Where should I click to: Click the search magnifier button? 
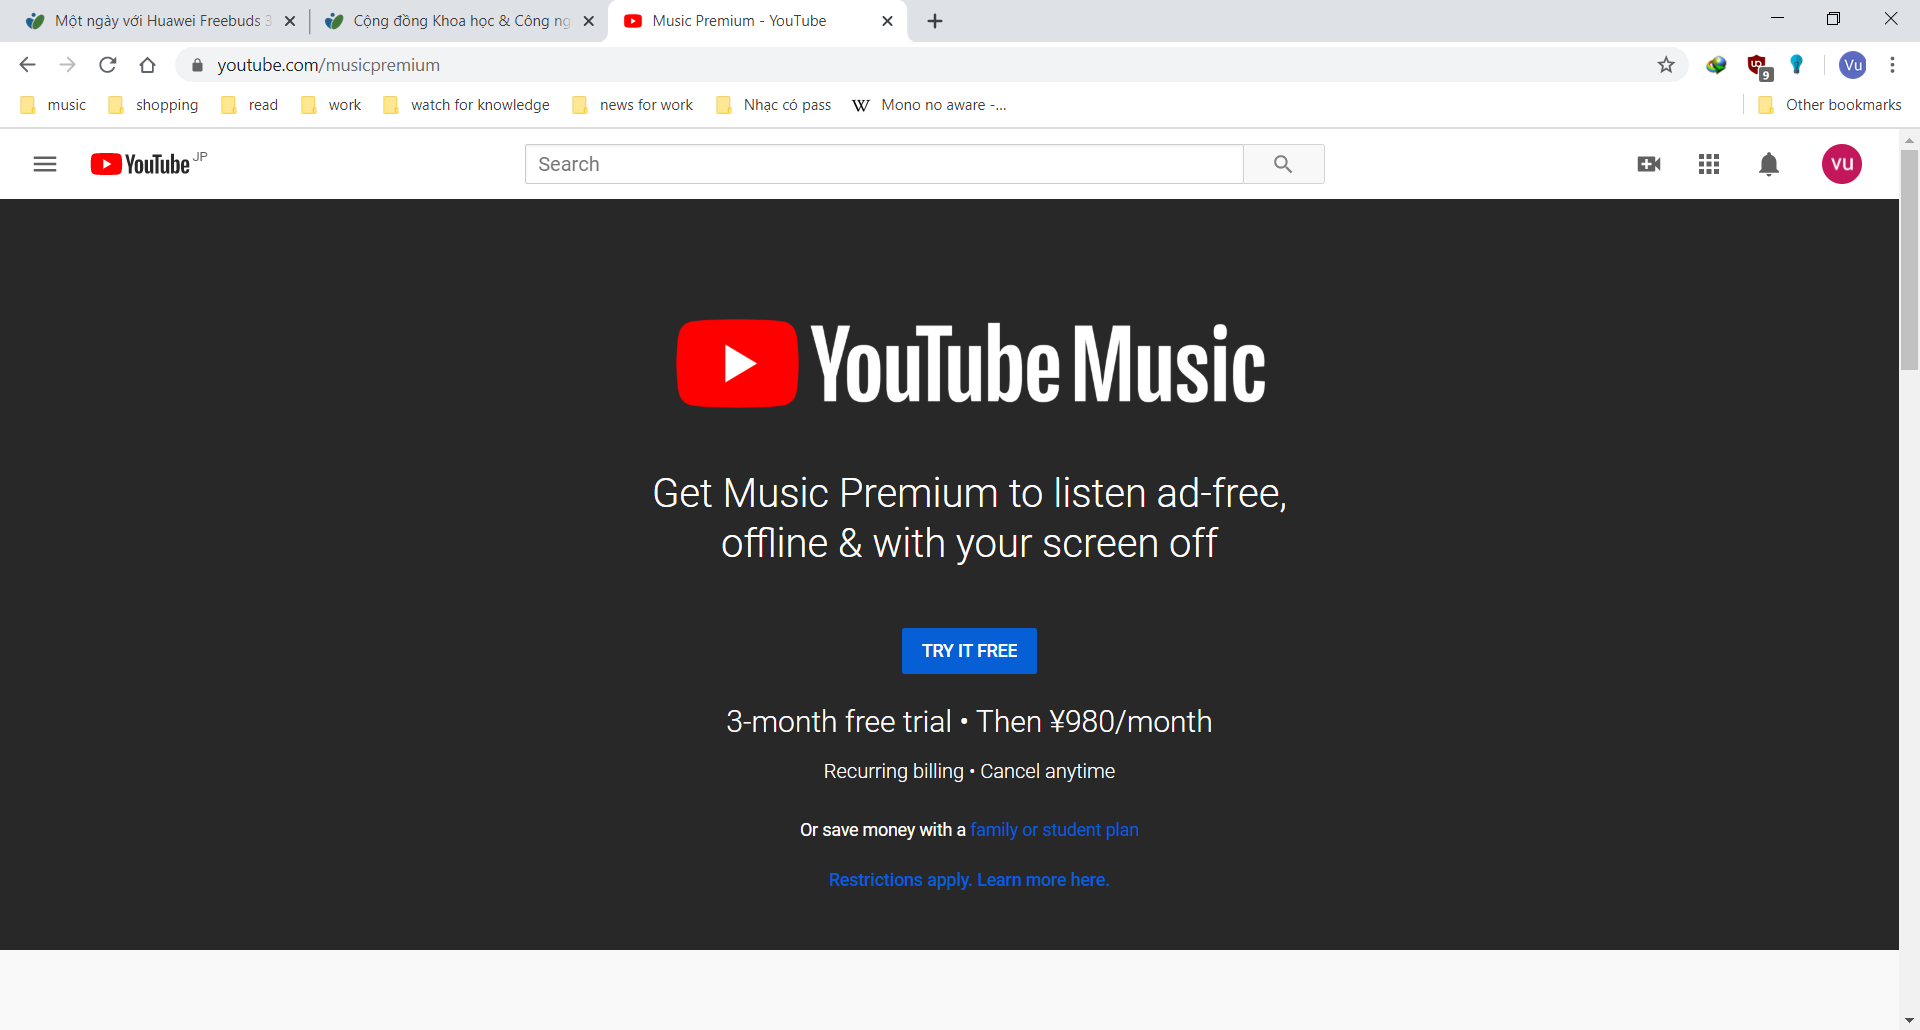(1284, 164)
